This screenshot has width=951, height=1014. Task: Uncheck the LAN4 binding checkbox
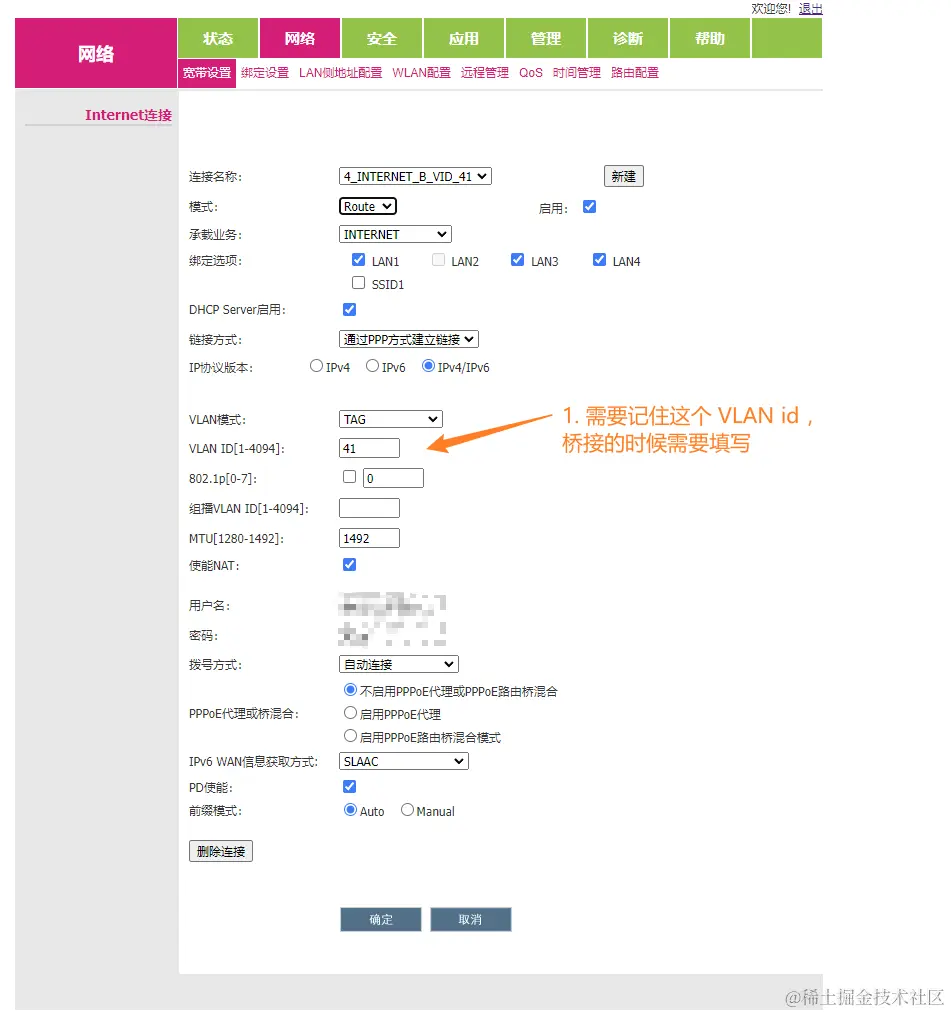click(x=599, y=260)
